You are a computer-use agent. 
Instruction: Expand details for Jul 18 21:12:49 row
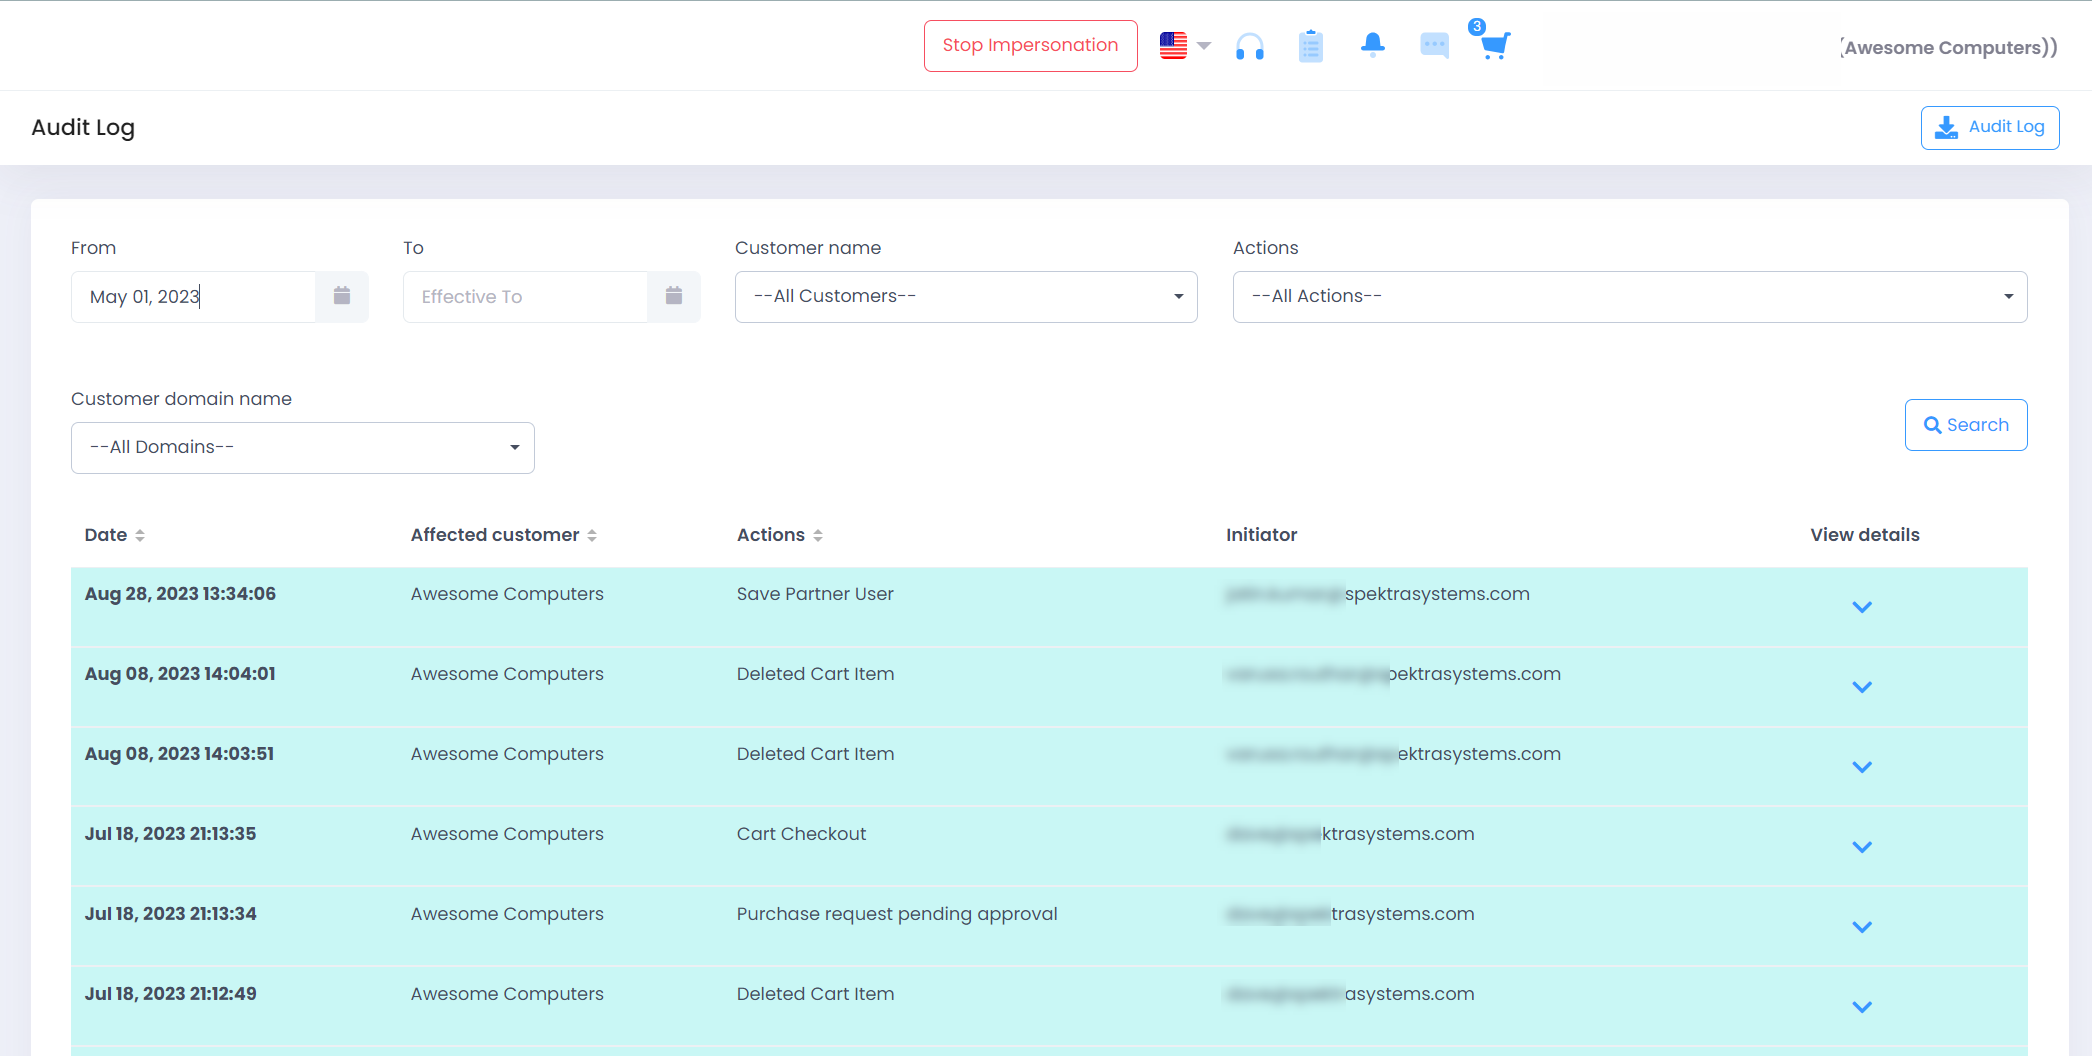click(1862, 1007)
